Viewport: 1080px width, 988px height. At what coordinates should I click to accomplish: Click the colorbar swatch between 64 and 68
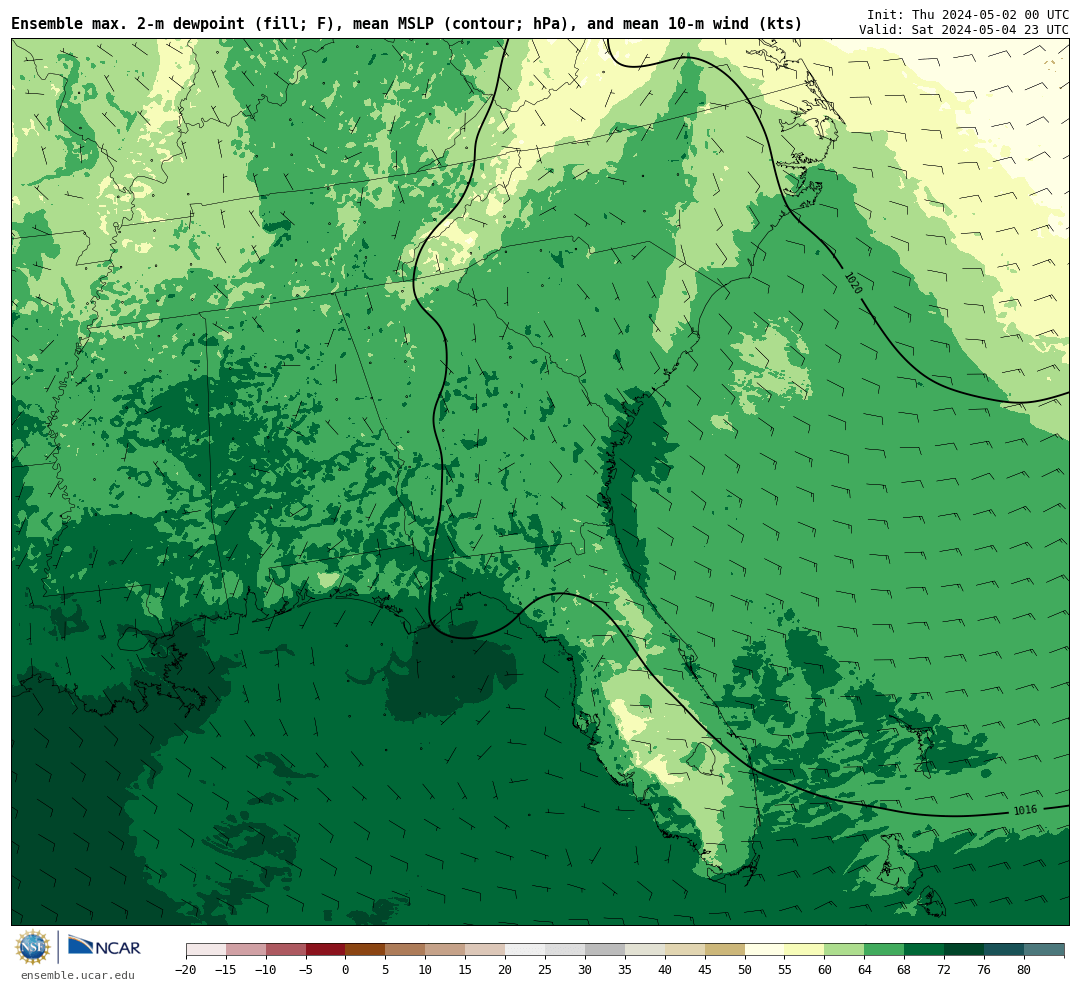click(x=884, y=950)
